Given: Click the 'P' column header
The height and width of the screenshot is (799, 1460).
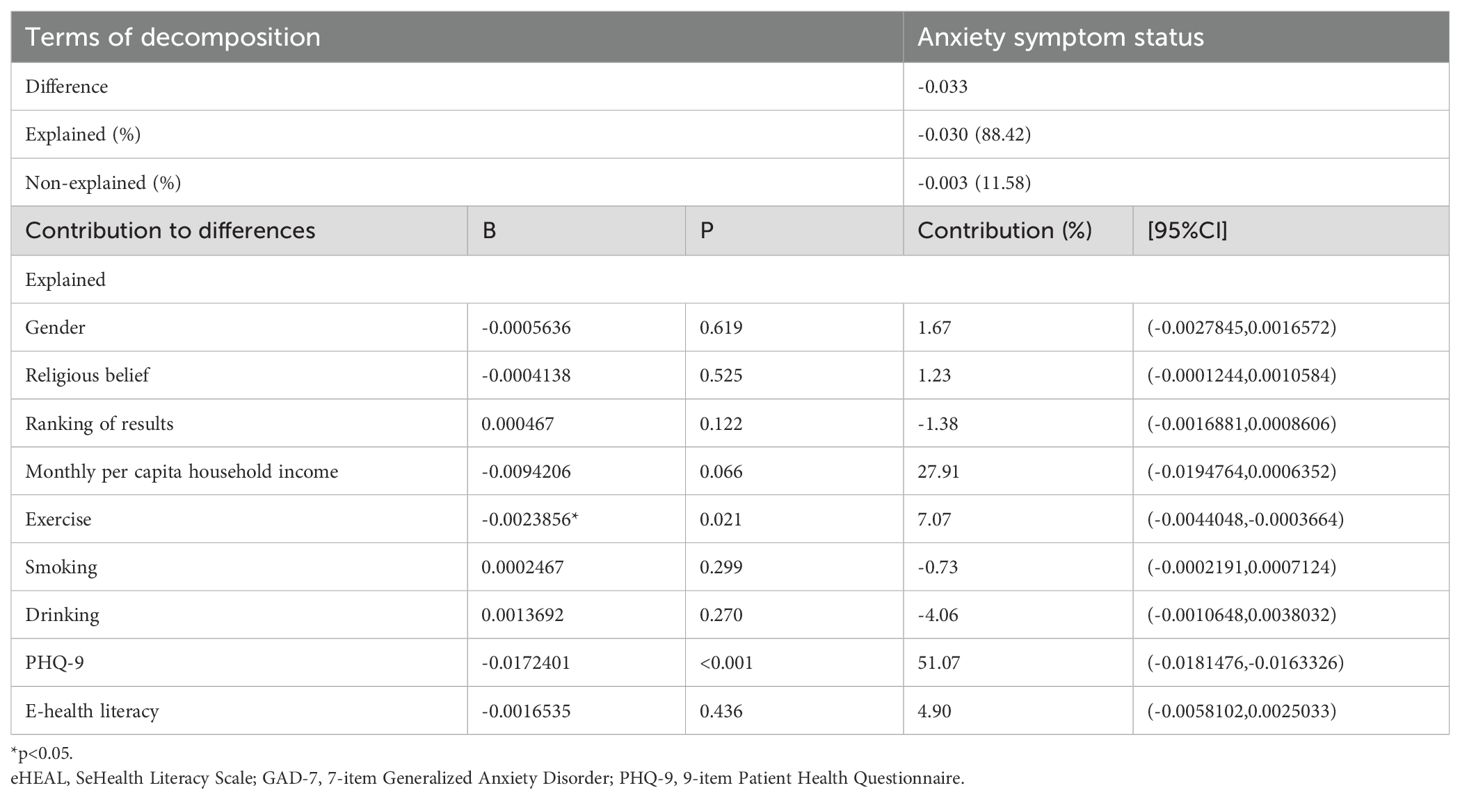Looking at the screenshot, I should point(707,231).
